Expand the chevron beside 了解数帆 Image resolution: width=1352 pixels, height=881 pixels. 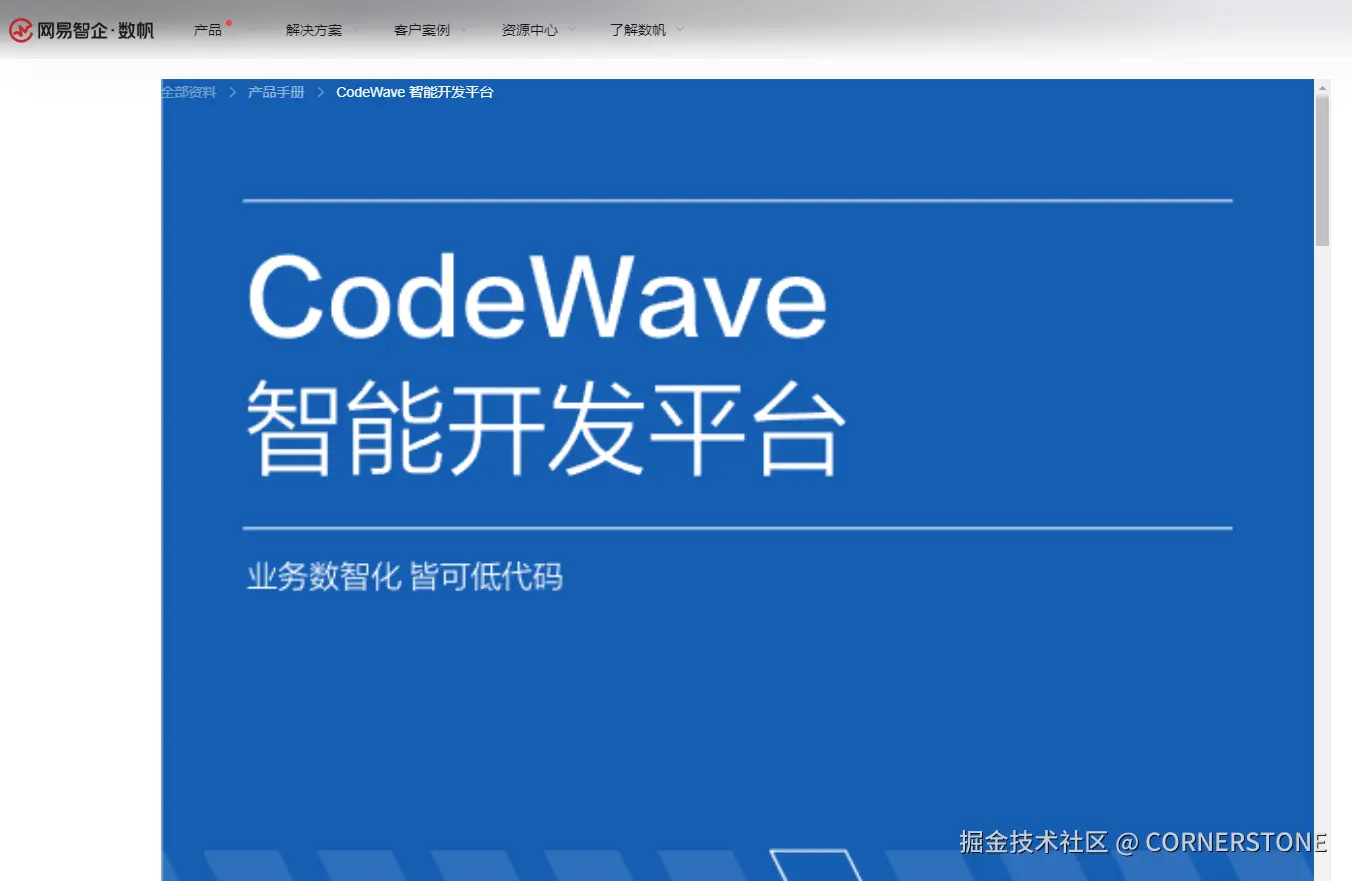[x=680, y=29]
